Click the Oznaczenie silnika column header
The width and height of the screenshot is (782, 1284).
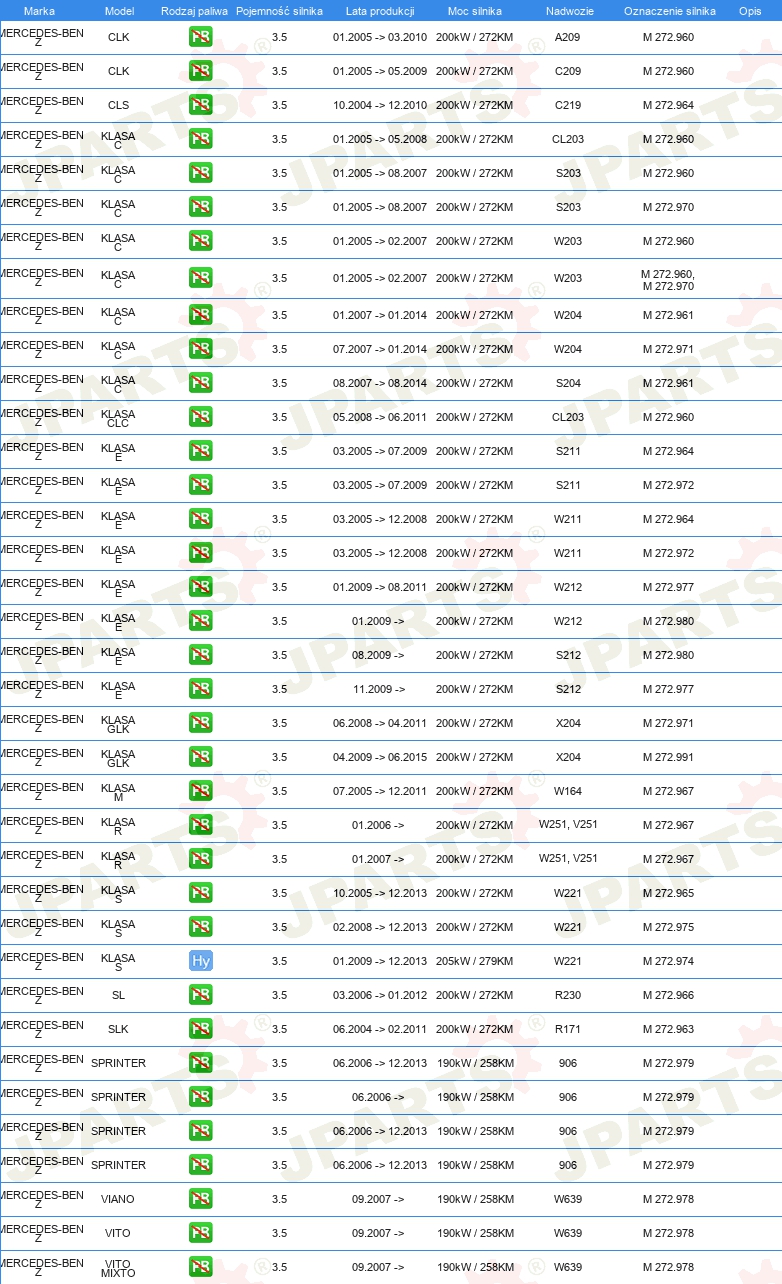669,10
